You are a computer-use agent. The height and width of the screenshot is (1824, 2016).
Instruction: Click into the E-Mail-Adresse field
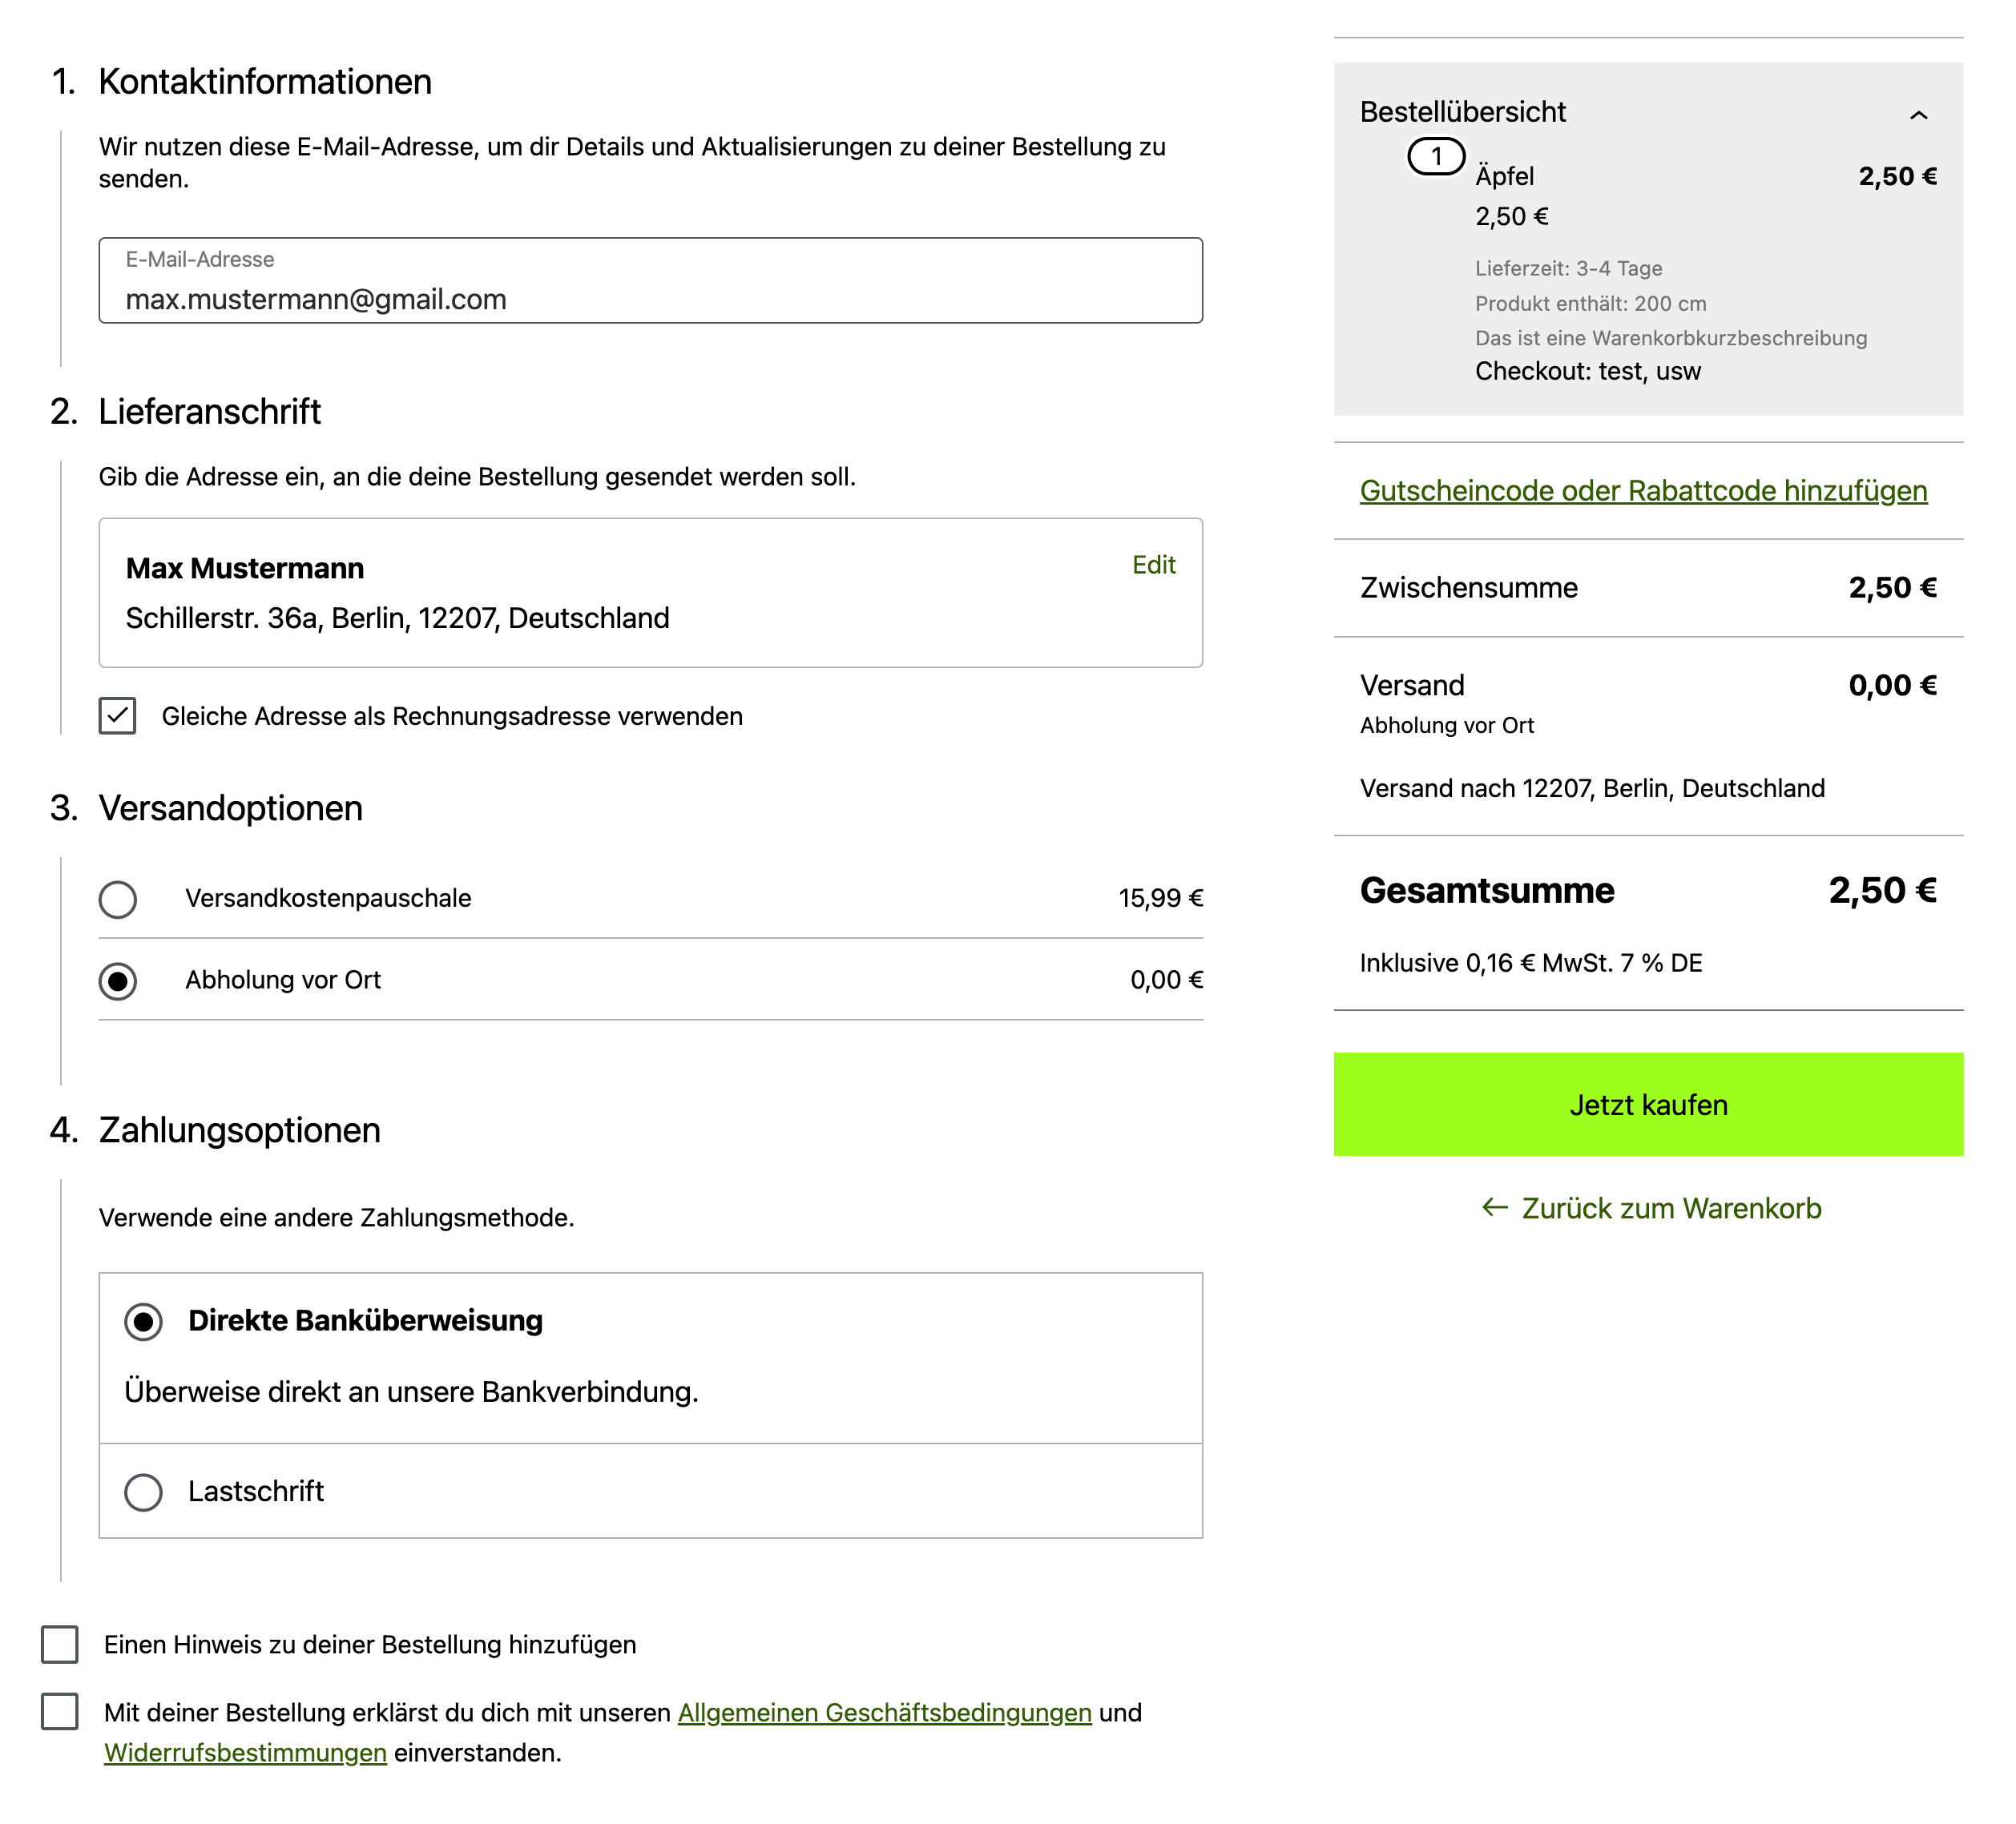(650, 298)
